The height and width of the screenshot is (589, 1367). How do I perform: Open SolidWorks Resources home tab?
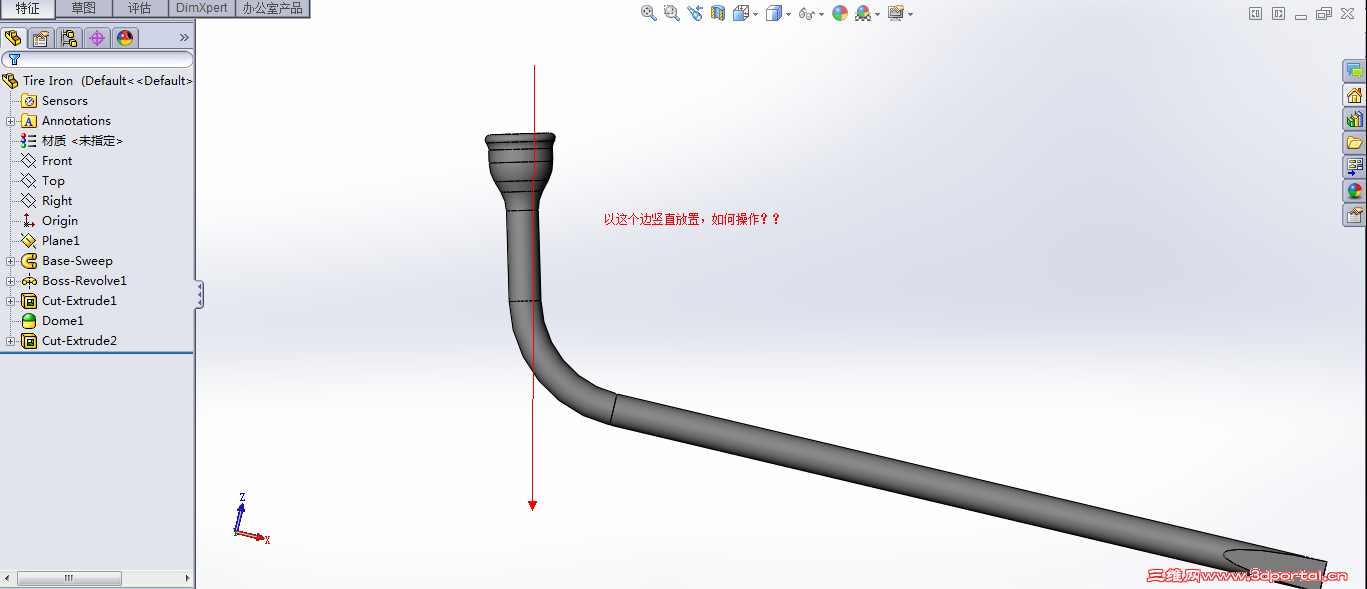(x=1354, y=95)
